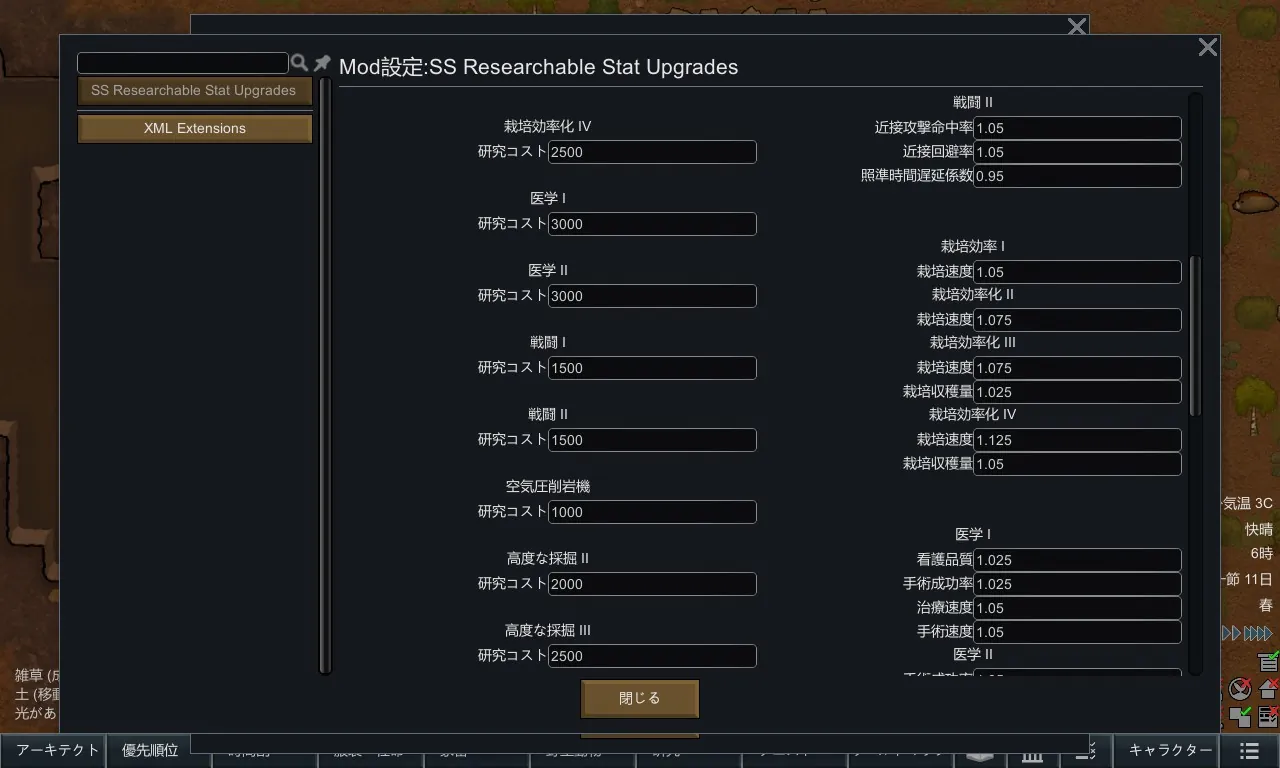
Task: Close the Mod settings dialog
Action: coord(1207,47)
